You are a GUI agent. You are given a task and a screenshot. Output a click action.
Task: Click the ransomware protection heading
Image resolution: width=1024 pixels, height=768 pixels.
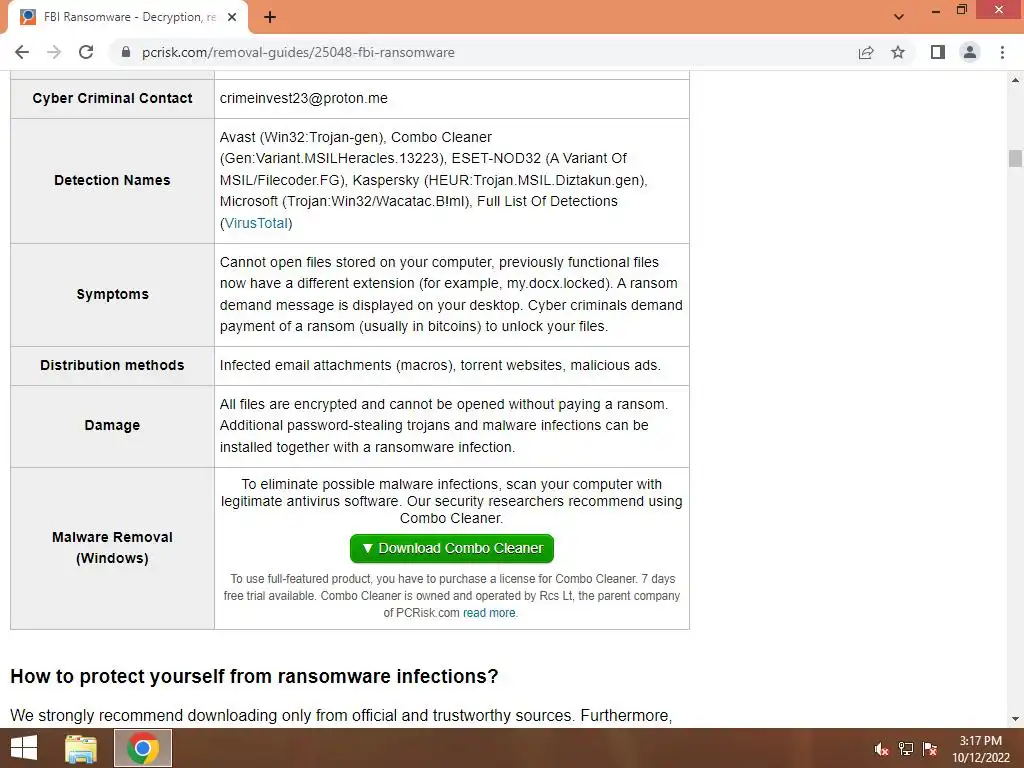tap(254, 677)
